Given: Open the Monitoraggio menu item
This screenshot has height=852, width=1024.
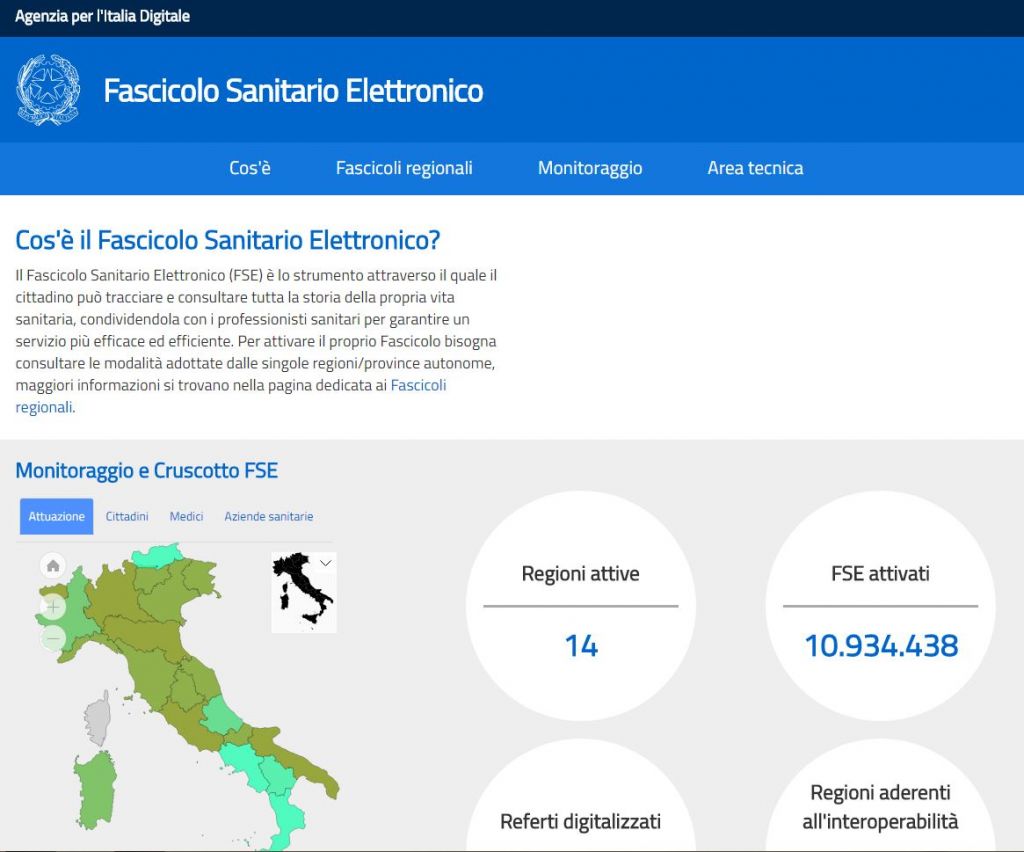Looking at the screenshot, I should [590, 168].
